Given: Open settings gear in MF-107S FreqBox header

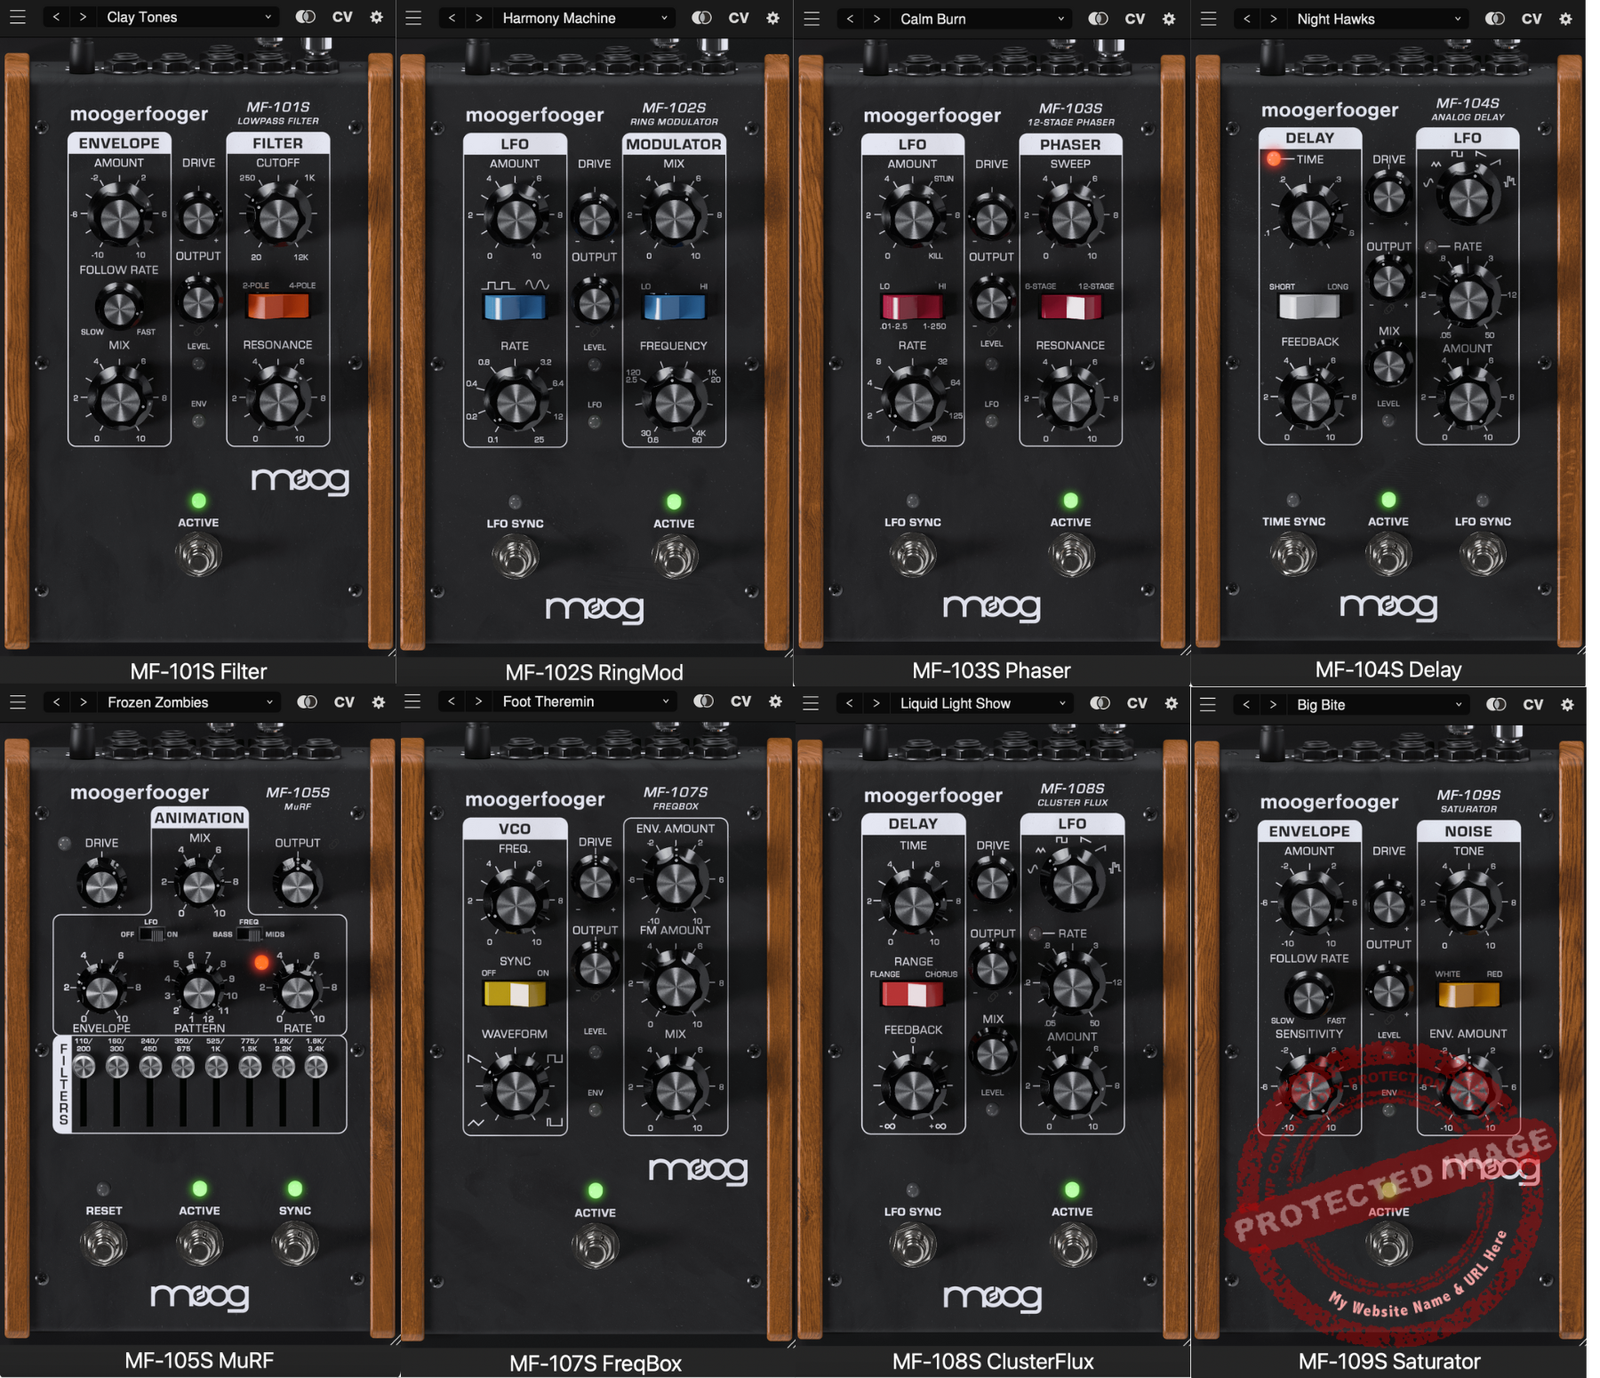Looking at the screenshot, I should (x=775, y=701).
